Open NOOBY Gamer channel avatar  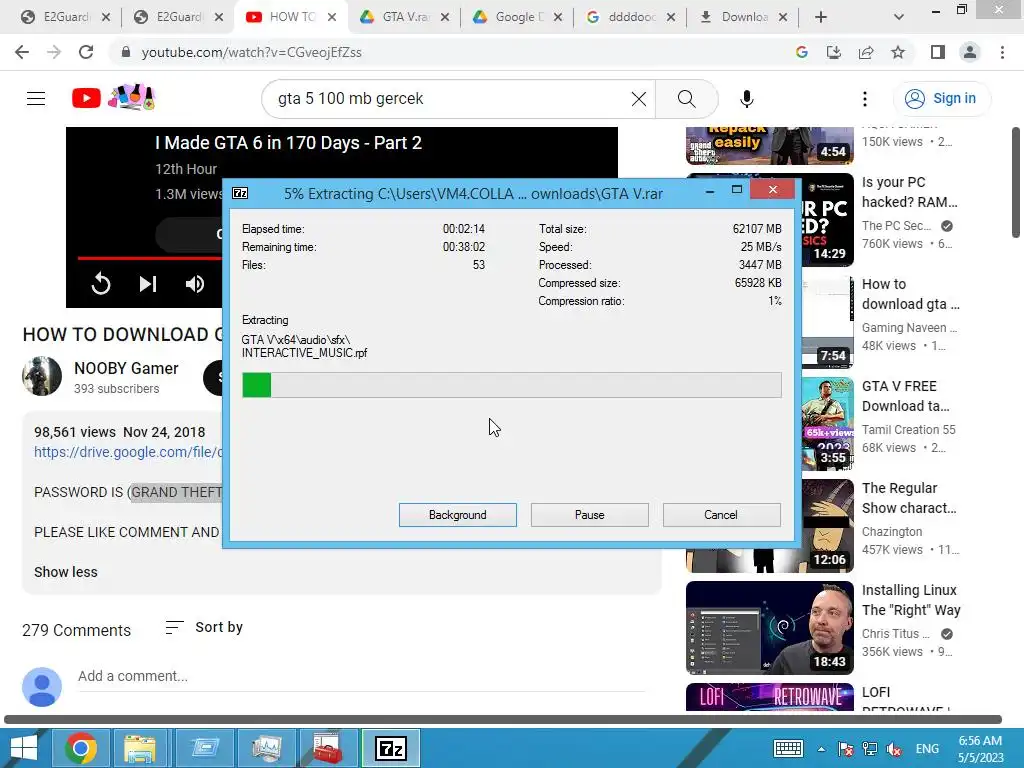[42, 376]
